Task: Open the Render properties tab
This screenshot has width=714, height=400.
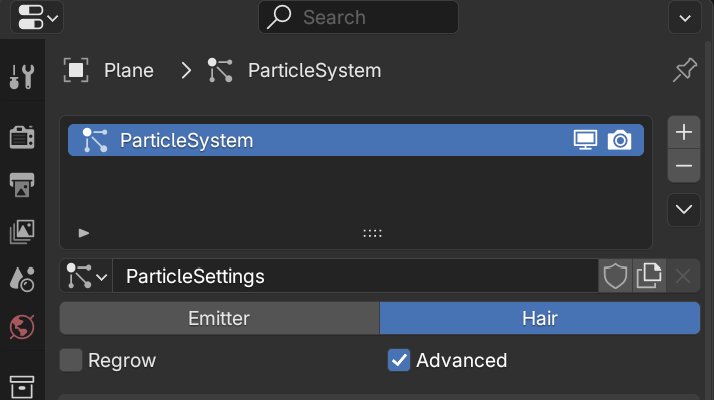Action: pos(22,137)
